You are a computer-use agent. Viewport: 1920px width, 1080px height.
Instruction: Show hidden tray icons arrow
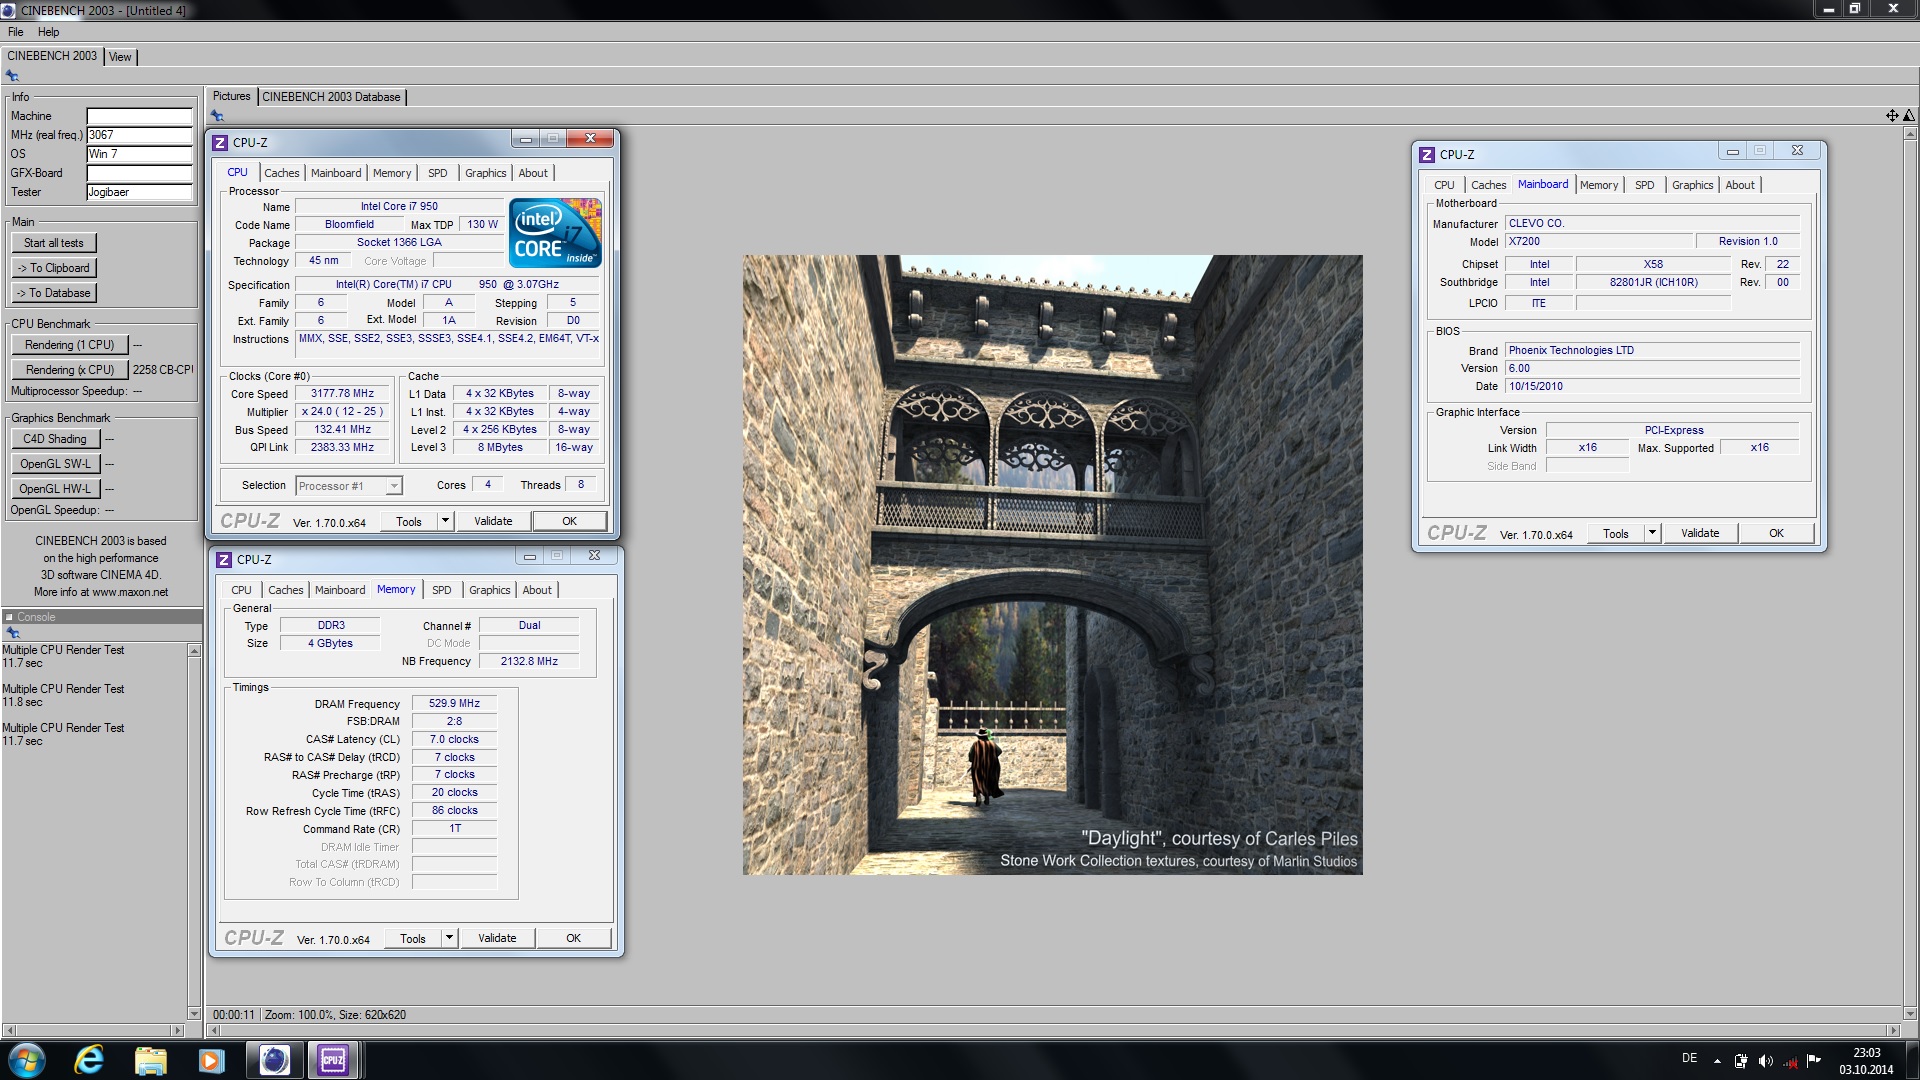point(1717,1061)
